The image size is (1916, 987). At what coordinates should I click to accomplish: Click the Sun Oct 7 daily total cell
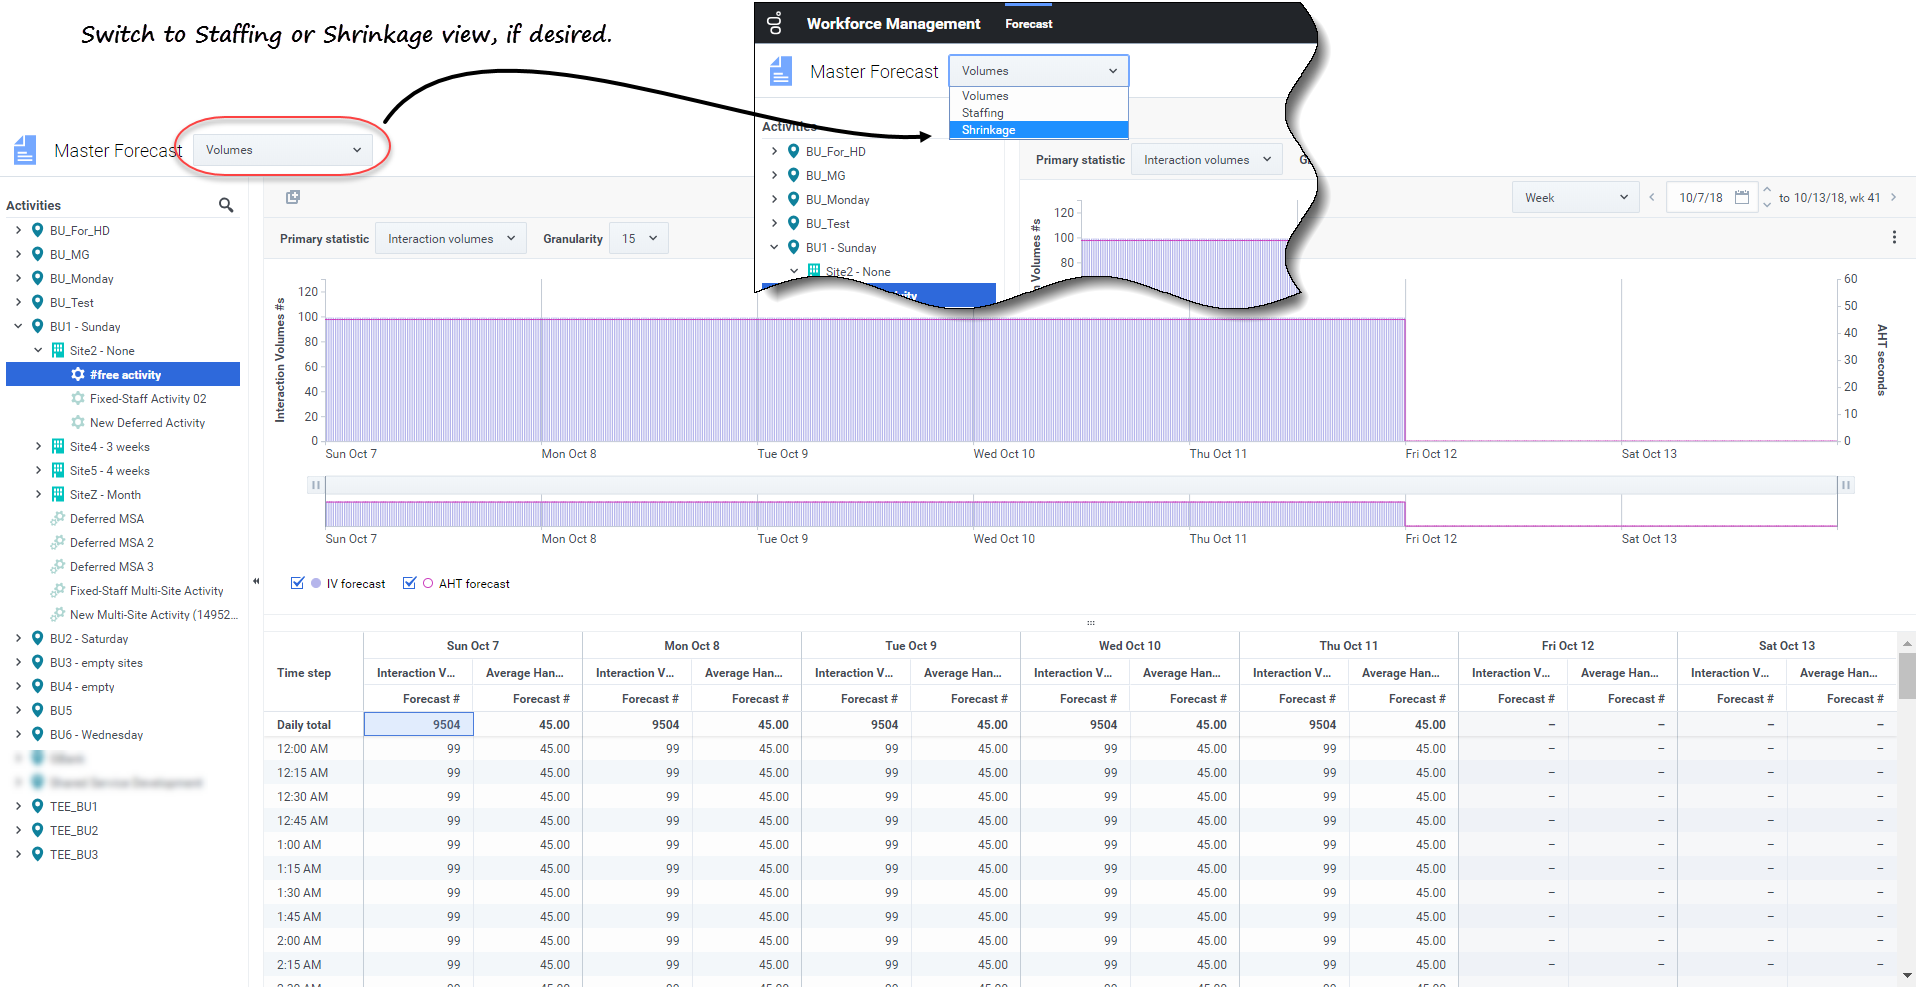pos(418,724)
